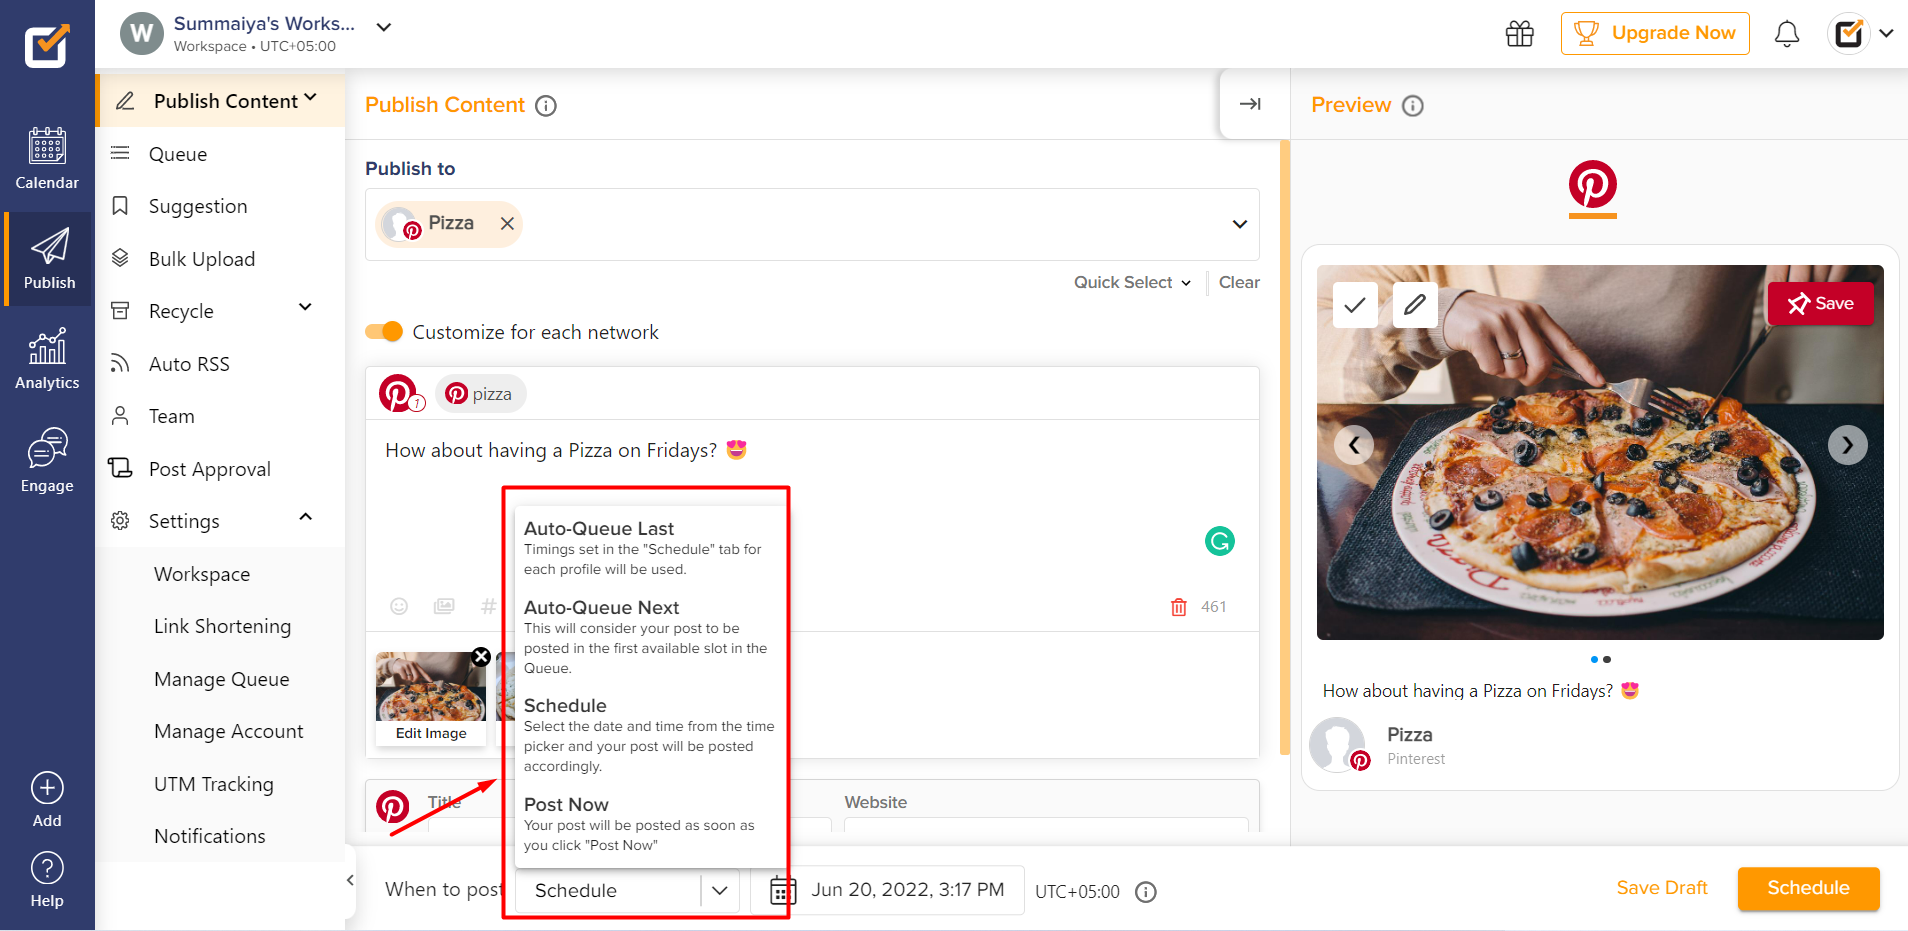Screen dimensions: 1908x931
Task: Click the Schedule button to schedule the post
Action: (x=1806, y=888)
